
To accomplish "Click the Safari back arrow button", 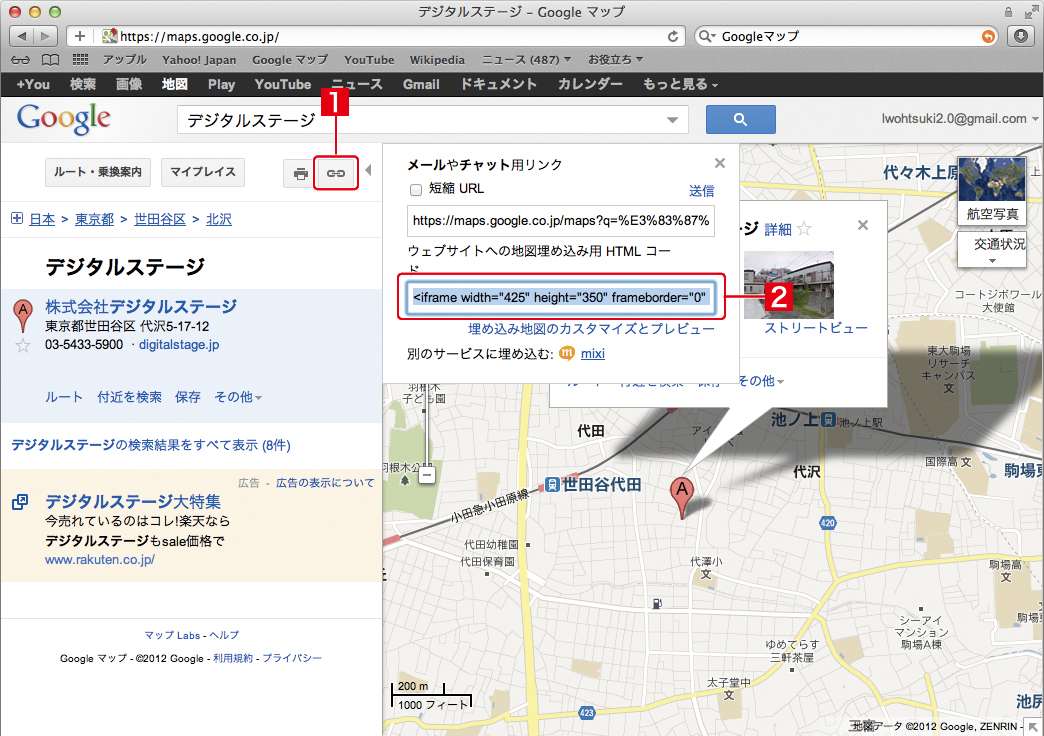I will tap(22, 36).
